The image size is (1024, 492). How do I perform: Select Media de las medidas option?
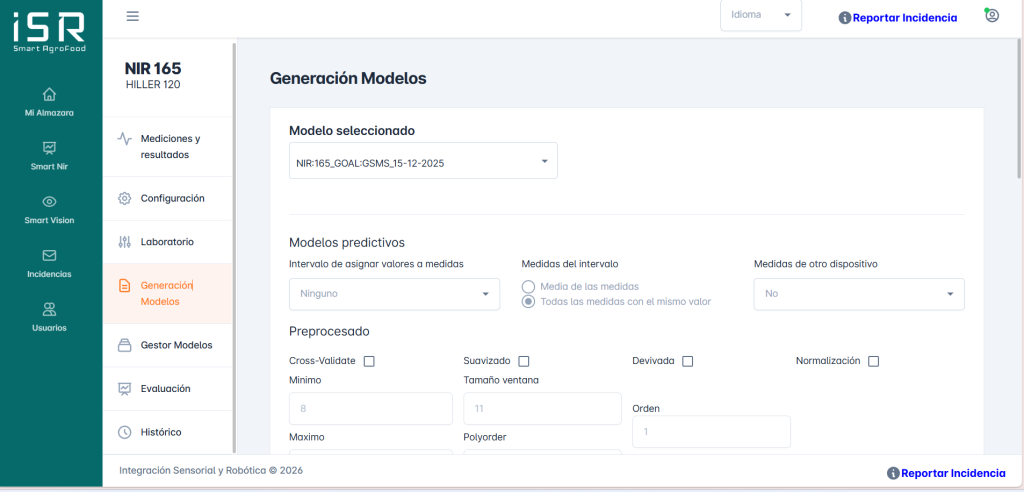529,287
